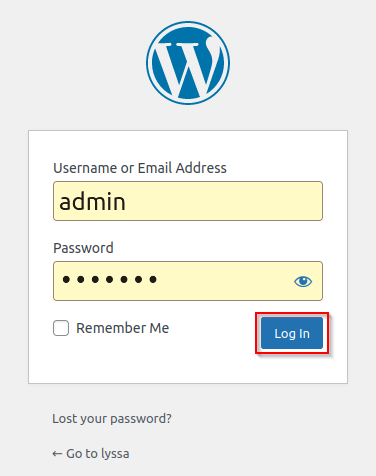
Task: Click on the masked password dots
Action: (109, 279)
